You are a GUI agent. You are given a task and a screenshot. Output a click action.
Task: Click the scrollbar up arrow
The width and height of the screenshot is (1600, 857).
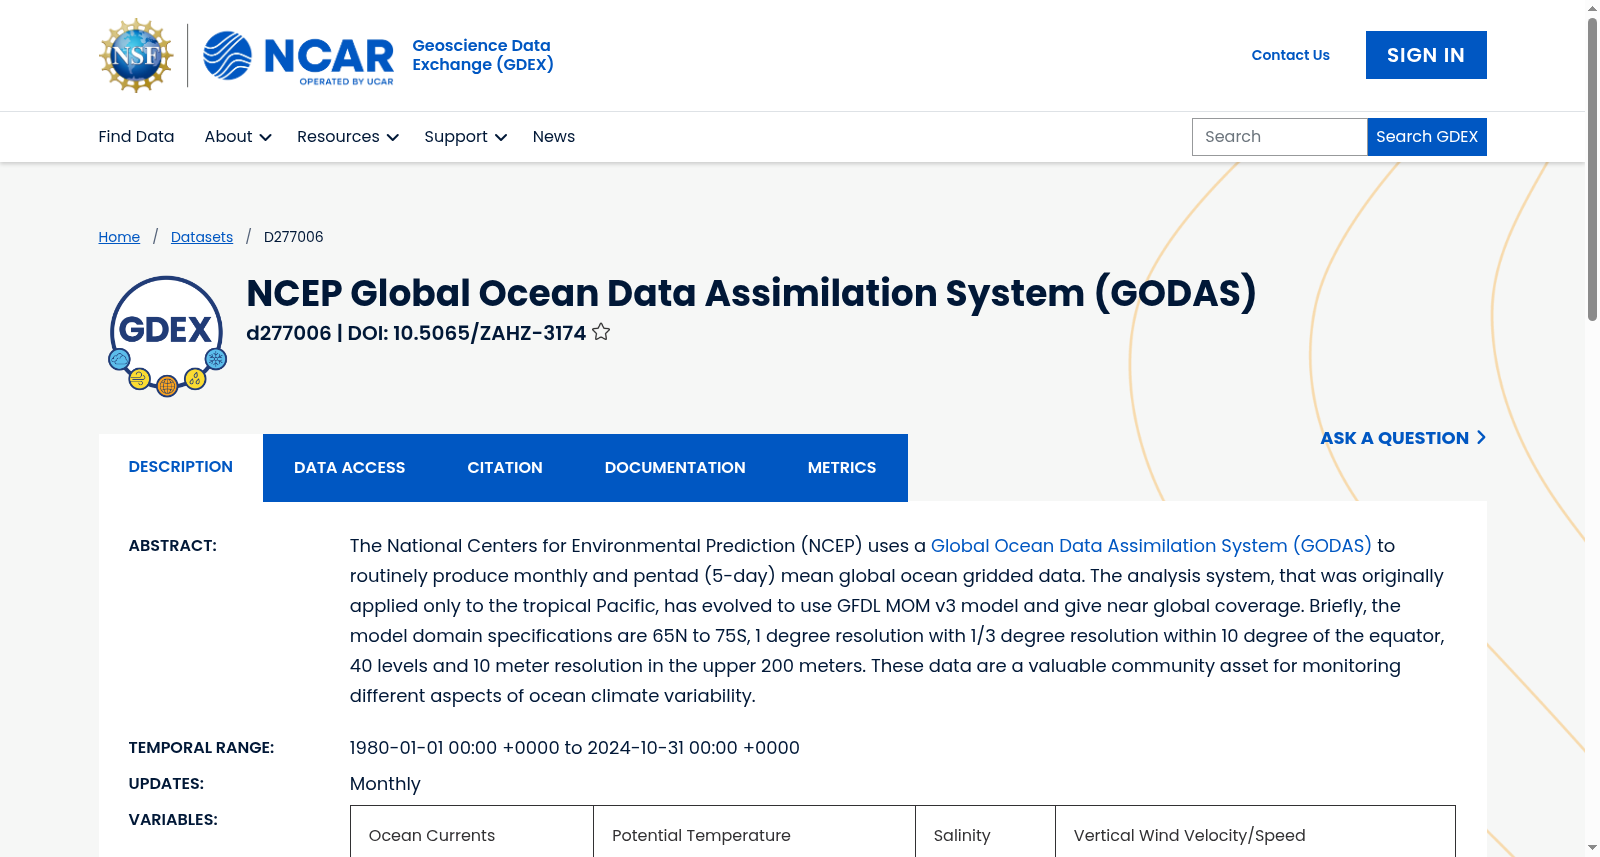[1592, 8]
